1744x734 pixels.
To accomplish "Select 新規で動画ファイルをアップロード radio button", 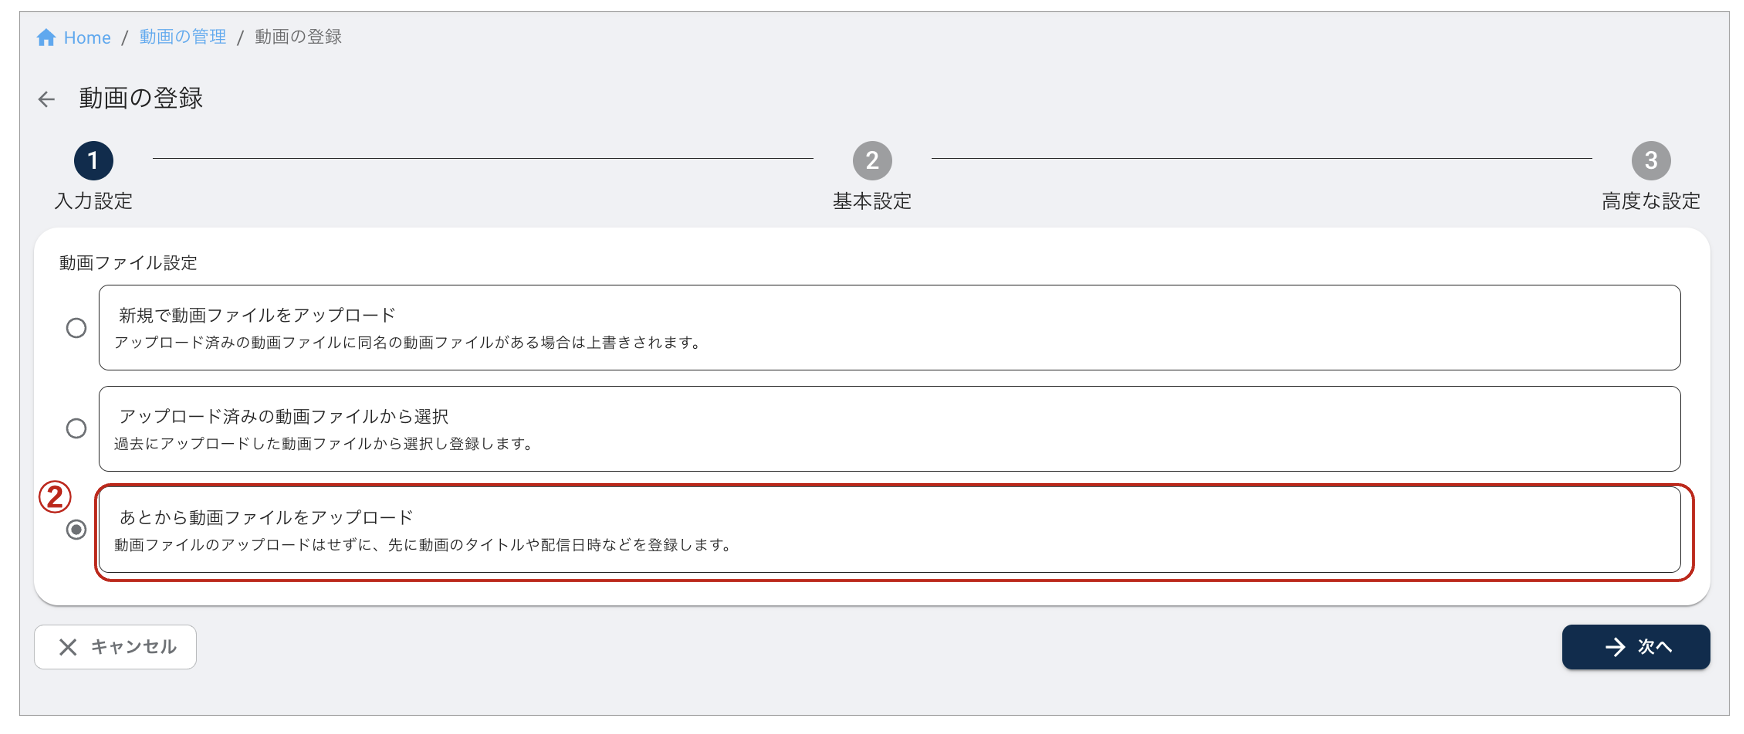I will 76,328.
